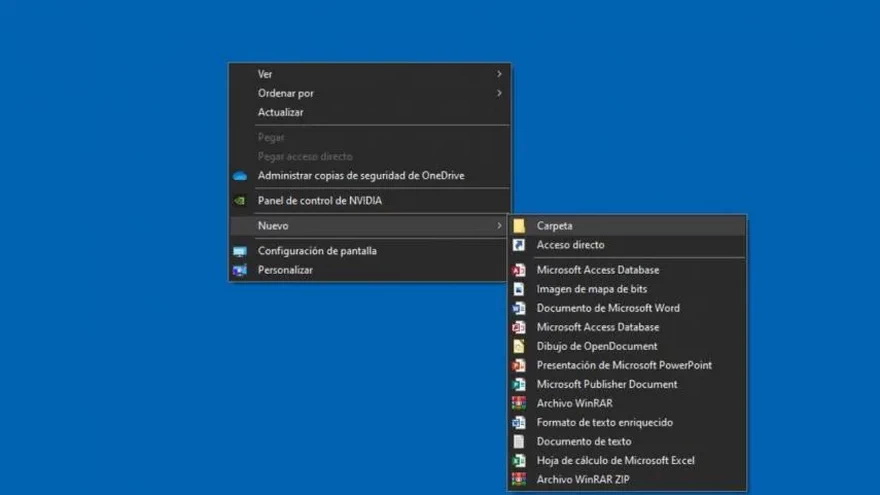Click the display settings monitor icon
Viewport: 880px width, 495px height.
point(240,251)
